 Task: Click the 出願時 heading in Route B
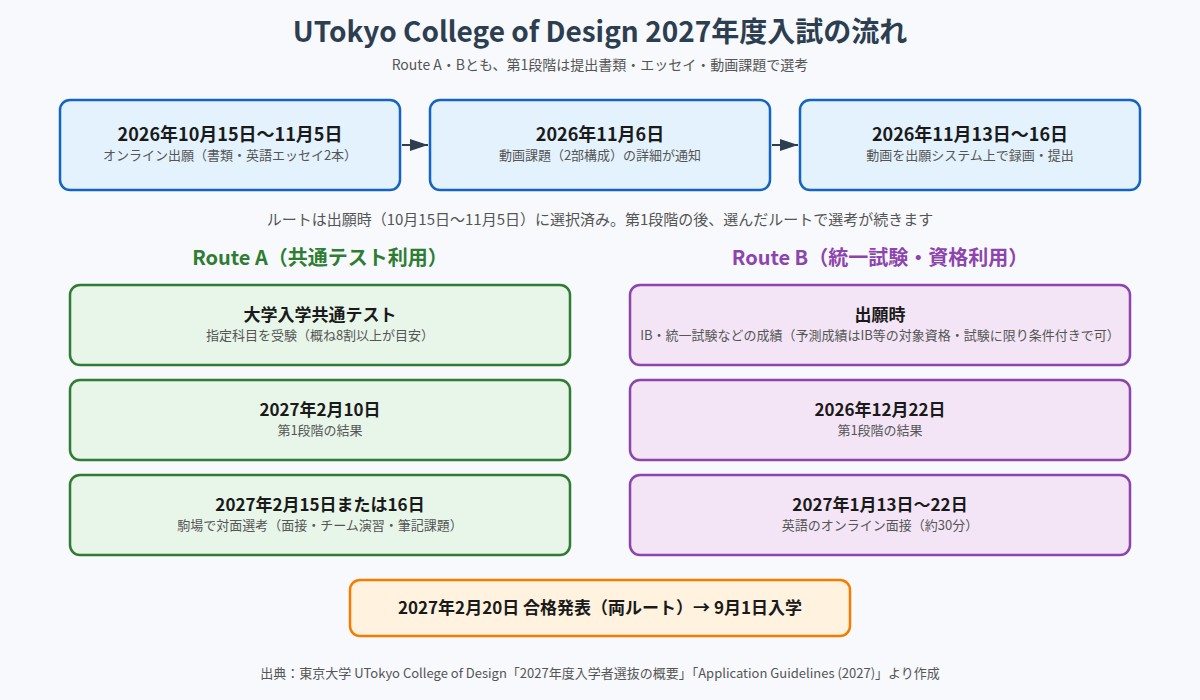(880, 314)
